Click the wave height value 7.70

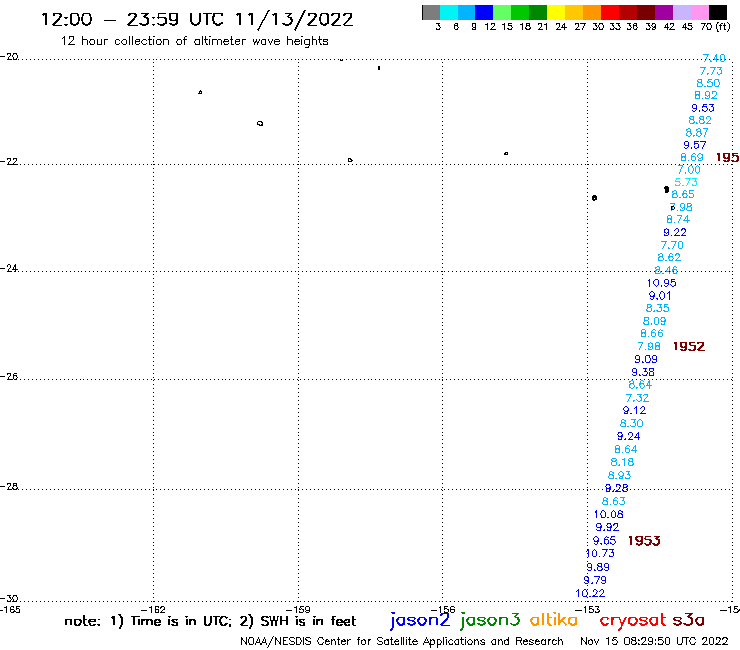pos(672,245)
